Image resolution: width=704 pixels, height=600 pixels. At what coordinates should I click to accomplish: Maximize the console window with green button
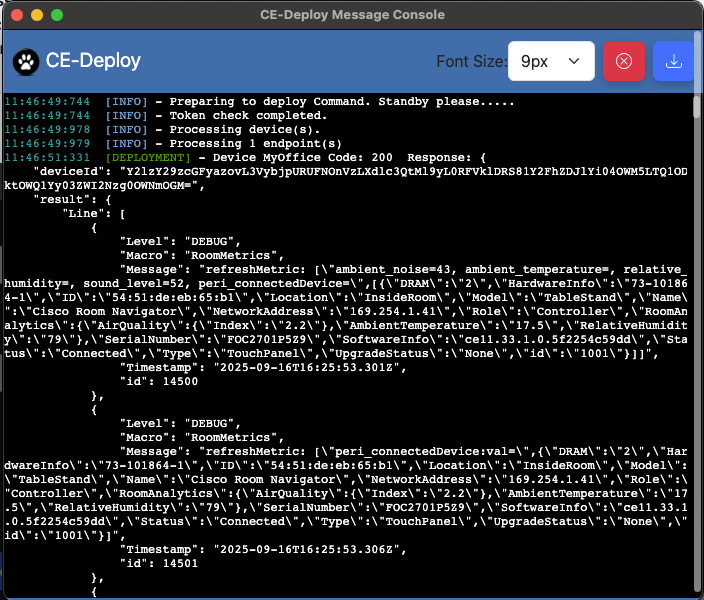click(57, 16)
